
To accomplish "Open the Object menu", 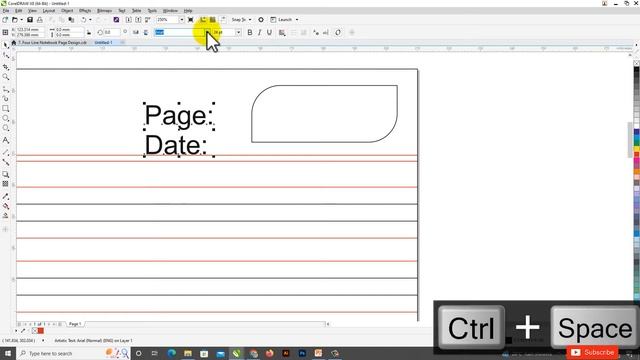I will 67,11.
